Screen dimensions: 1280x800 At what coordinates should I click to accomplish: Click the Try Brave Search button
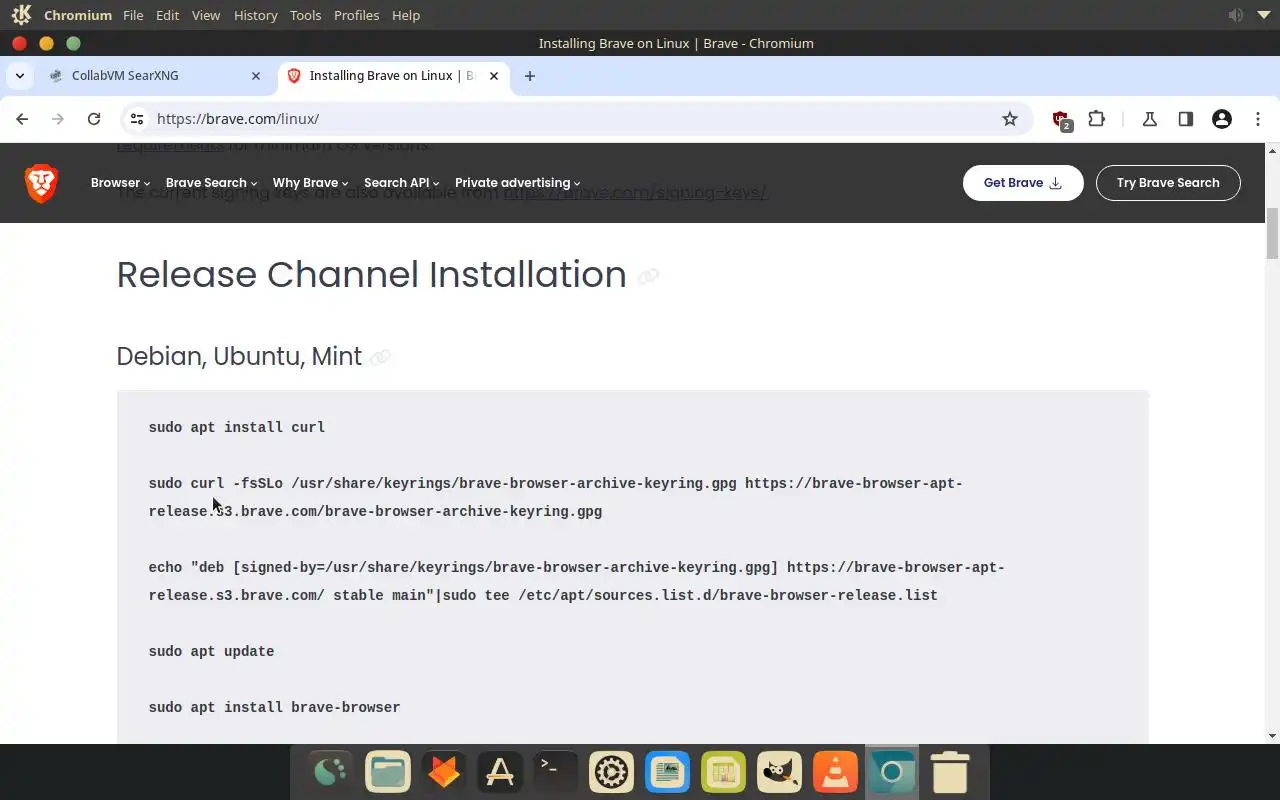(1168, 183)
